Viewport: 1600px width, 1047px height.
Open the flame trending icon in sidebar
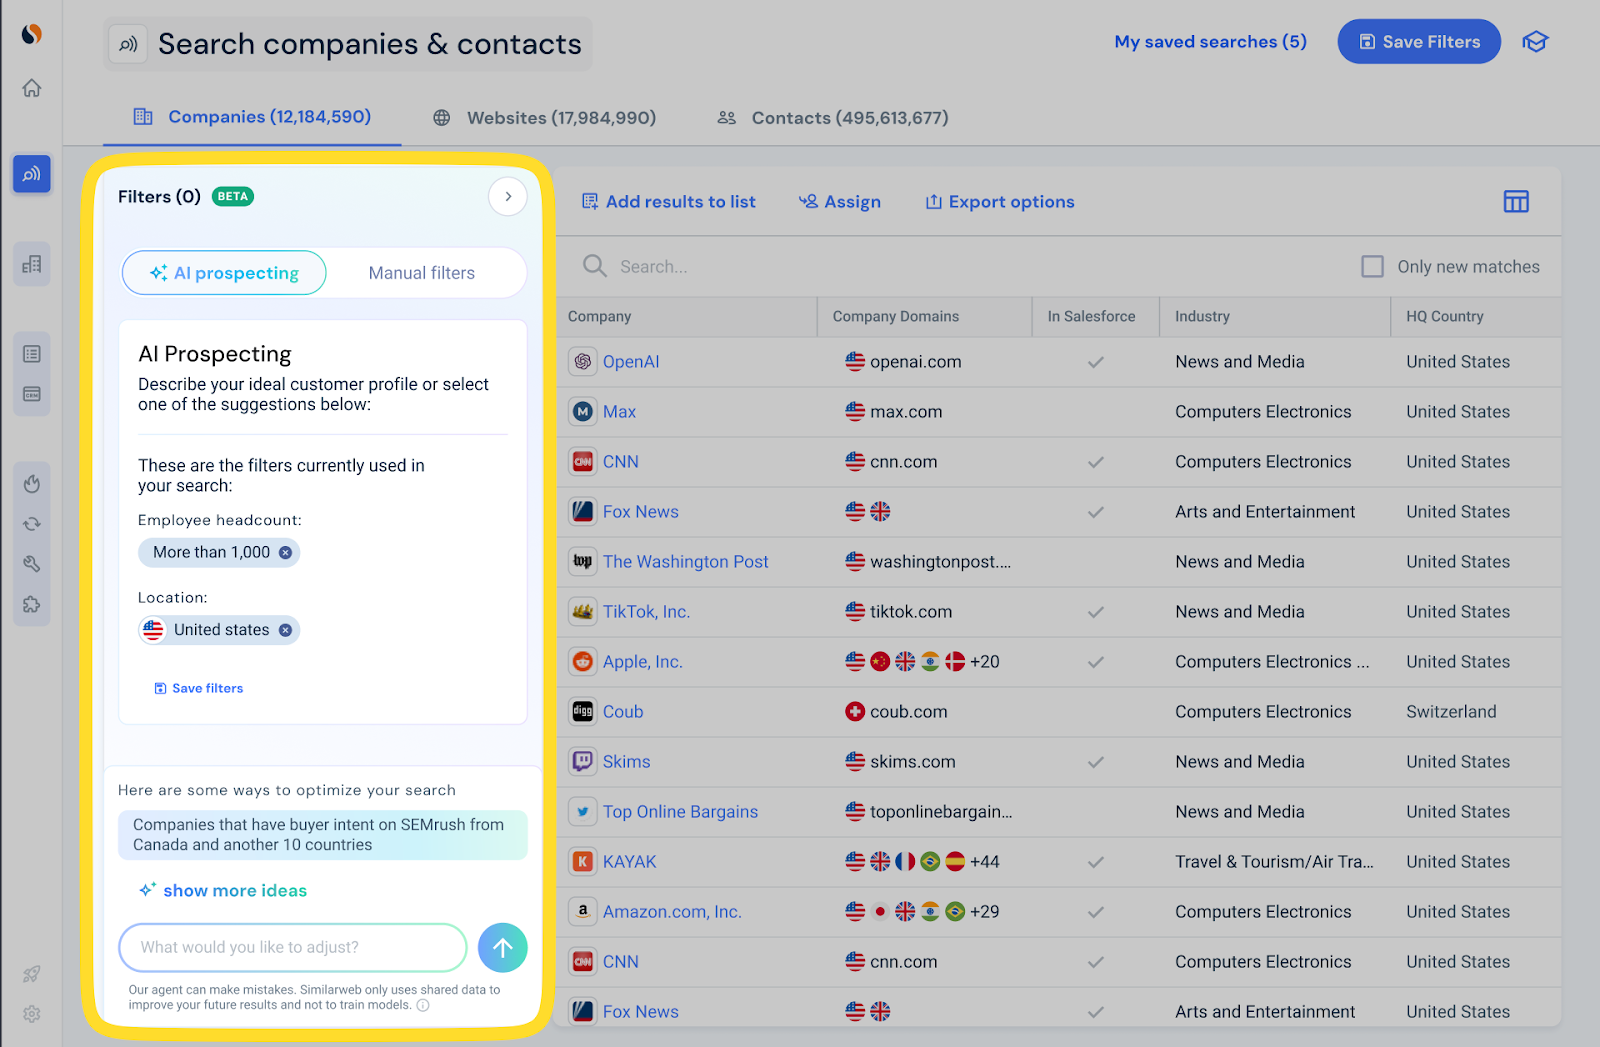[32, 484]
